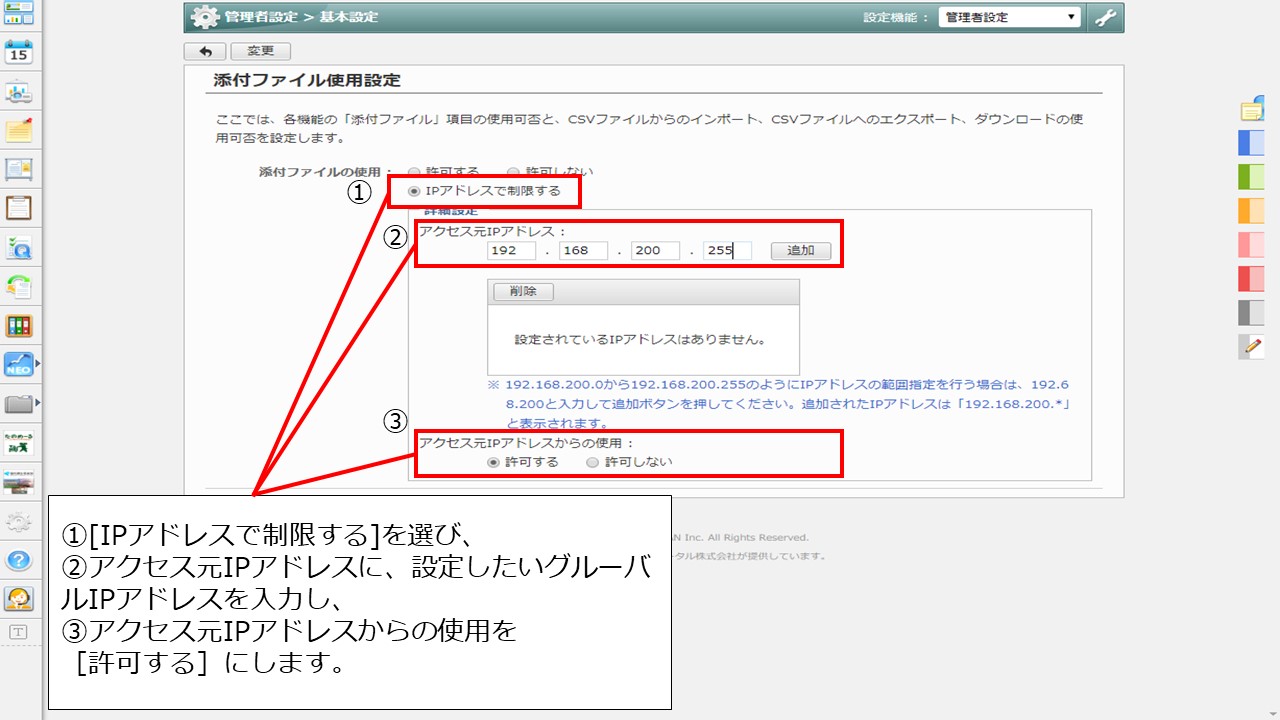Click the 変更 button
The width and height of the screenshot is (1280, 720).
click(260, 51)
